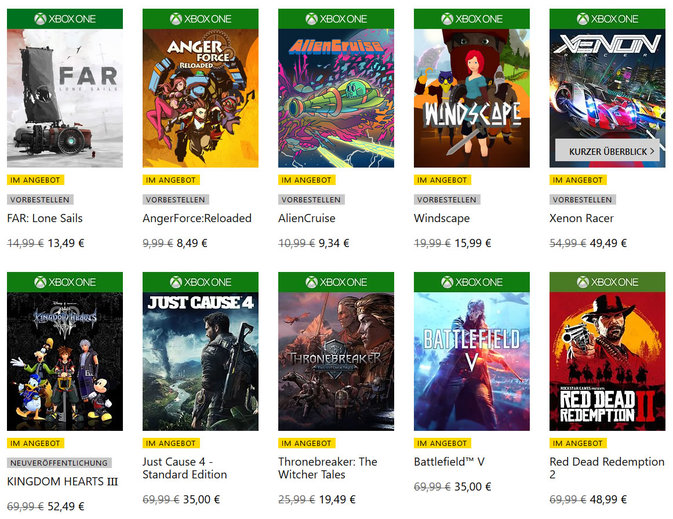
Task: Click the Im Angebot badge under AngerForce
Action: 171,180
